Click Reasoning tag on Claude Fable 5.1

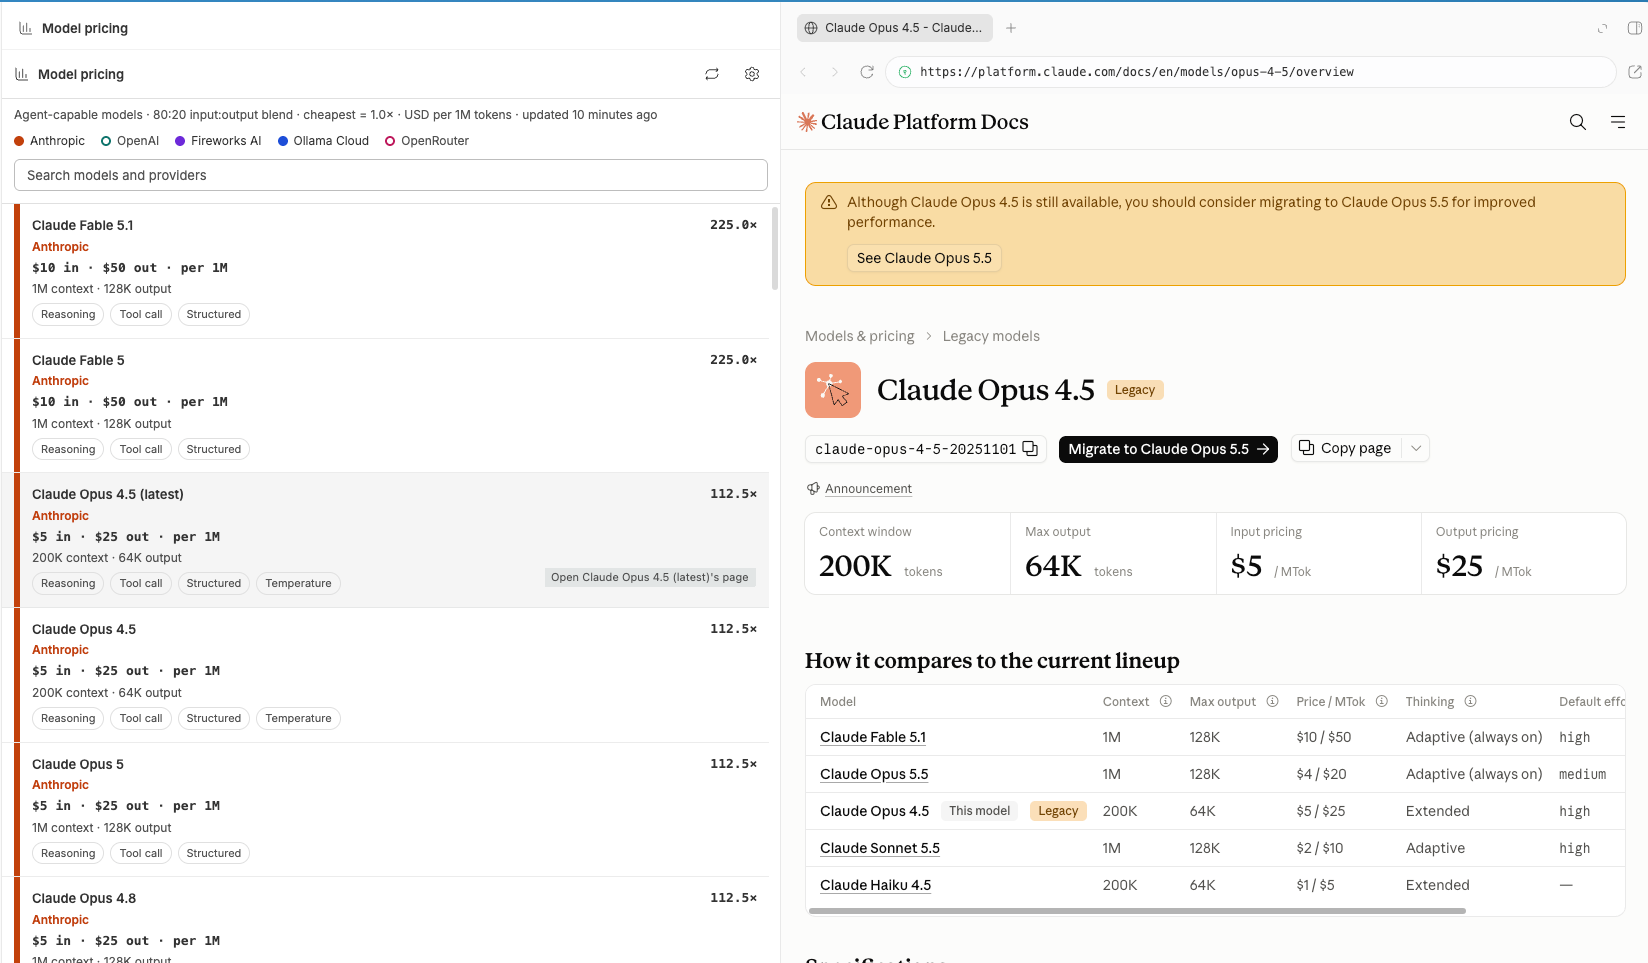coord(68,314)
